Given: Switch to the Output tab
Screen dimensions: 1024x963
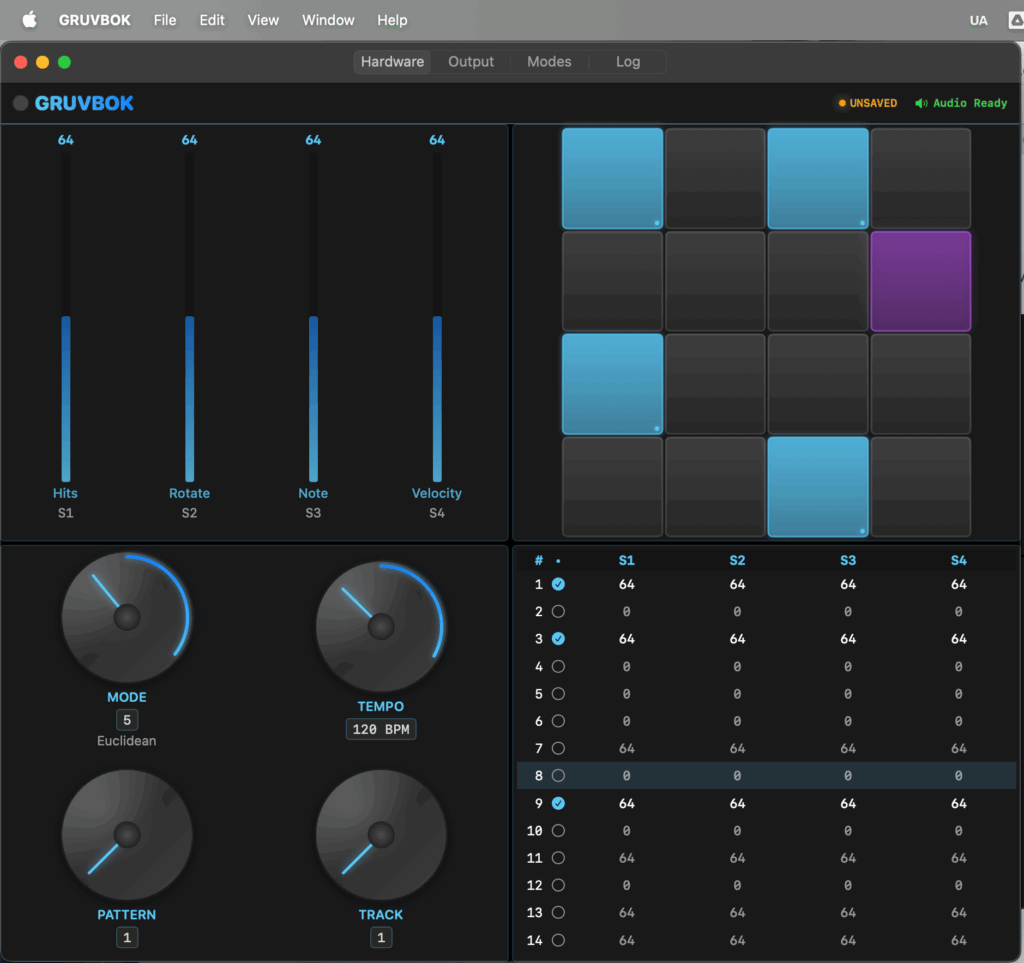Looking at the screenshot, I should [x=470, y=61].
